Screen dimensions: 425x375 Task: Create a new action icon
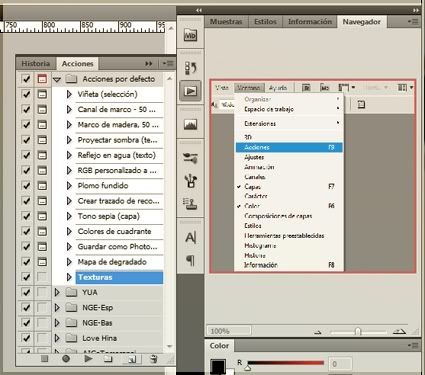click(x=131, y=359)
